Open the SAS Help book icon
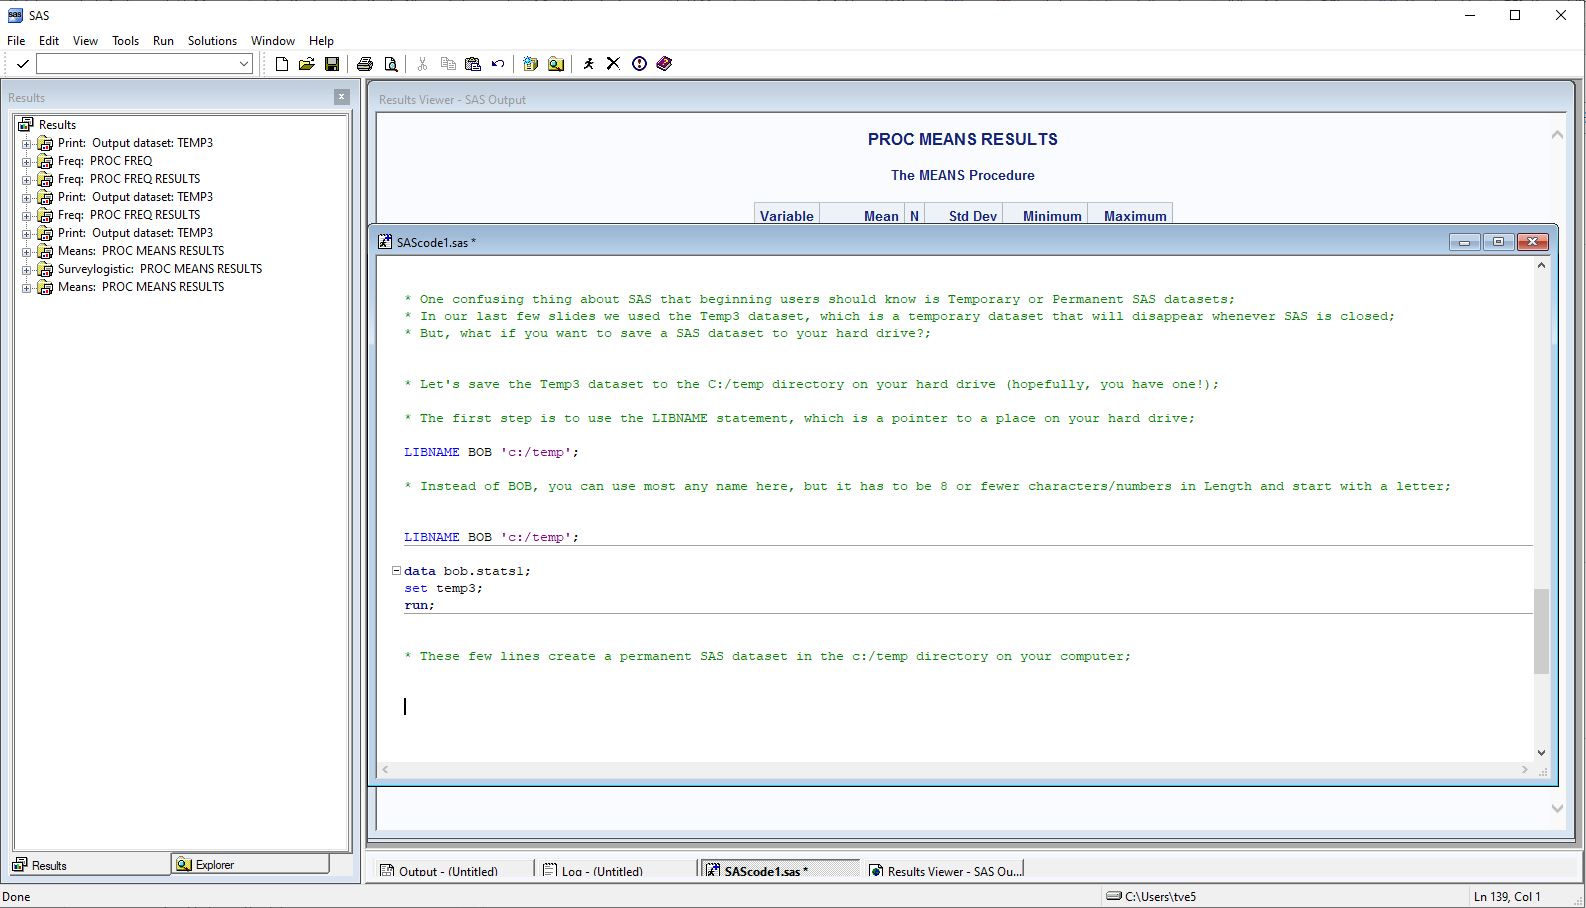1586x908 pixels. [x=664, y=64]
